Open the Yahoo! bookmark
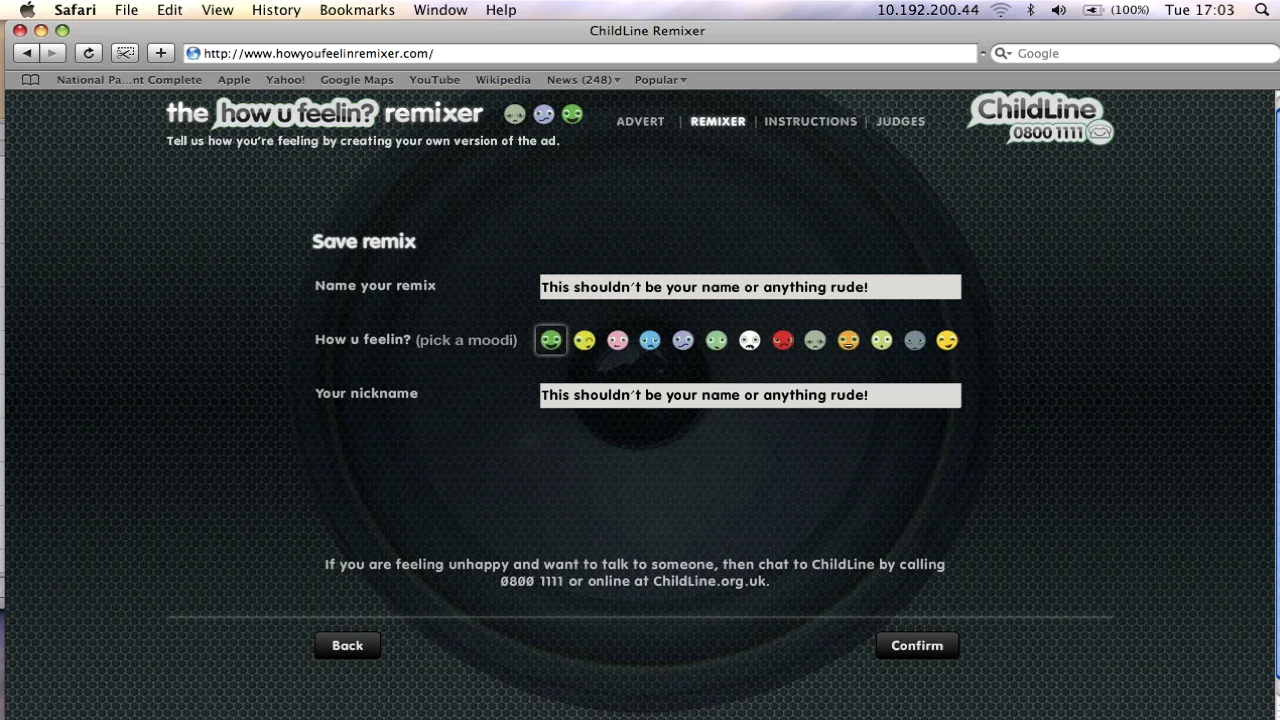1280x720 pixels. point(285,80)
